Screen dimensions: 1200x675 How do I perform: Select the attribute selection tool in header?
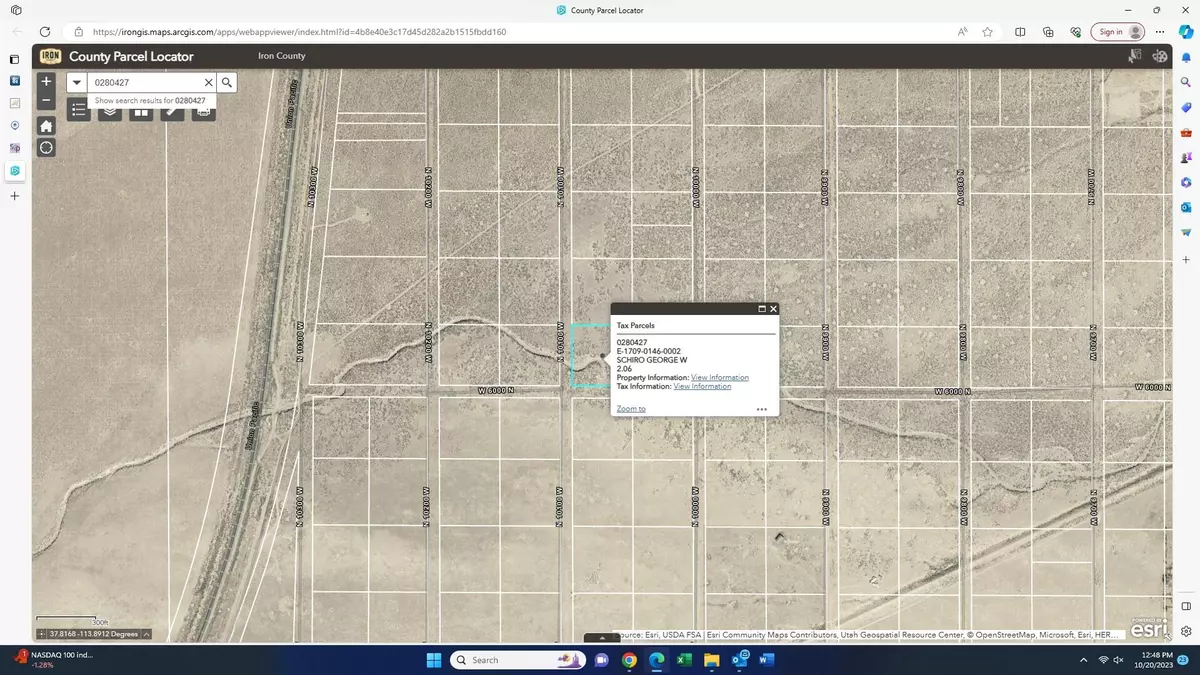coord(1135,56)
